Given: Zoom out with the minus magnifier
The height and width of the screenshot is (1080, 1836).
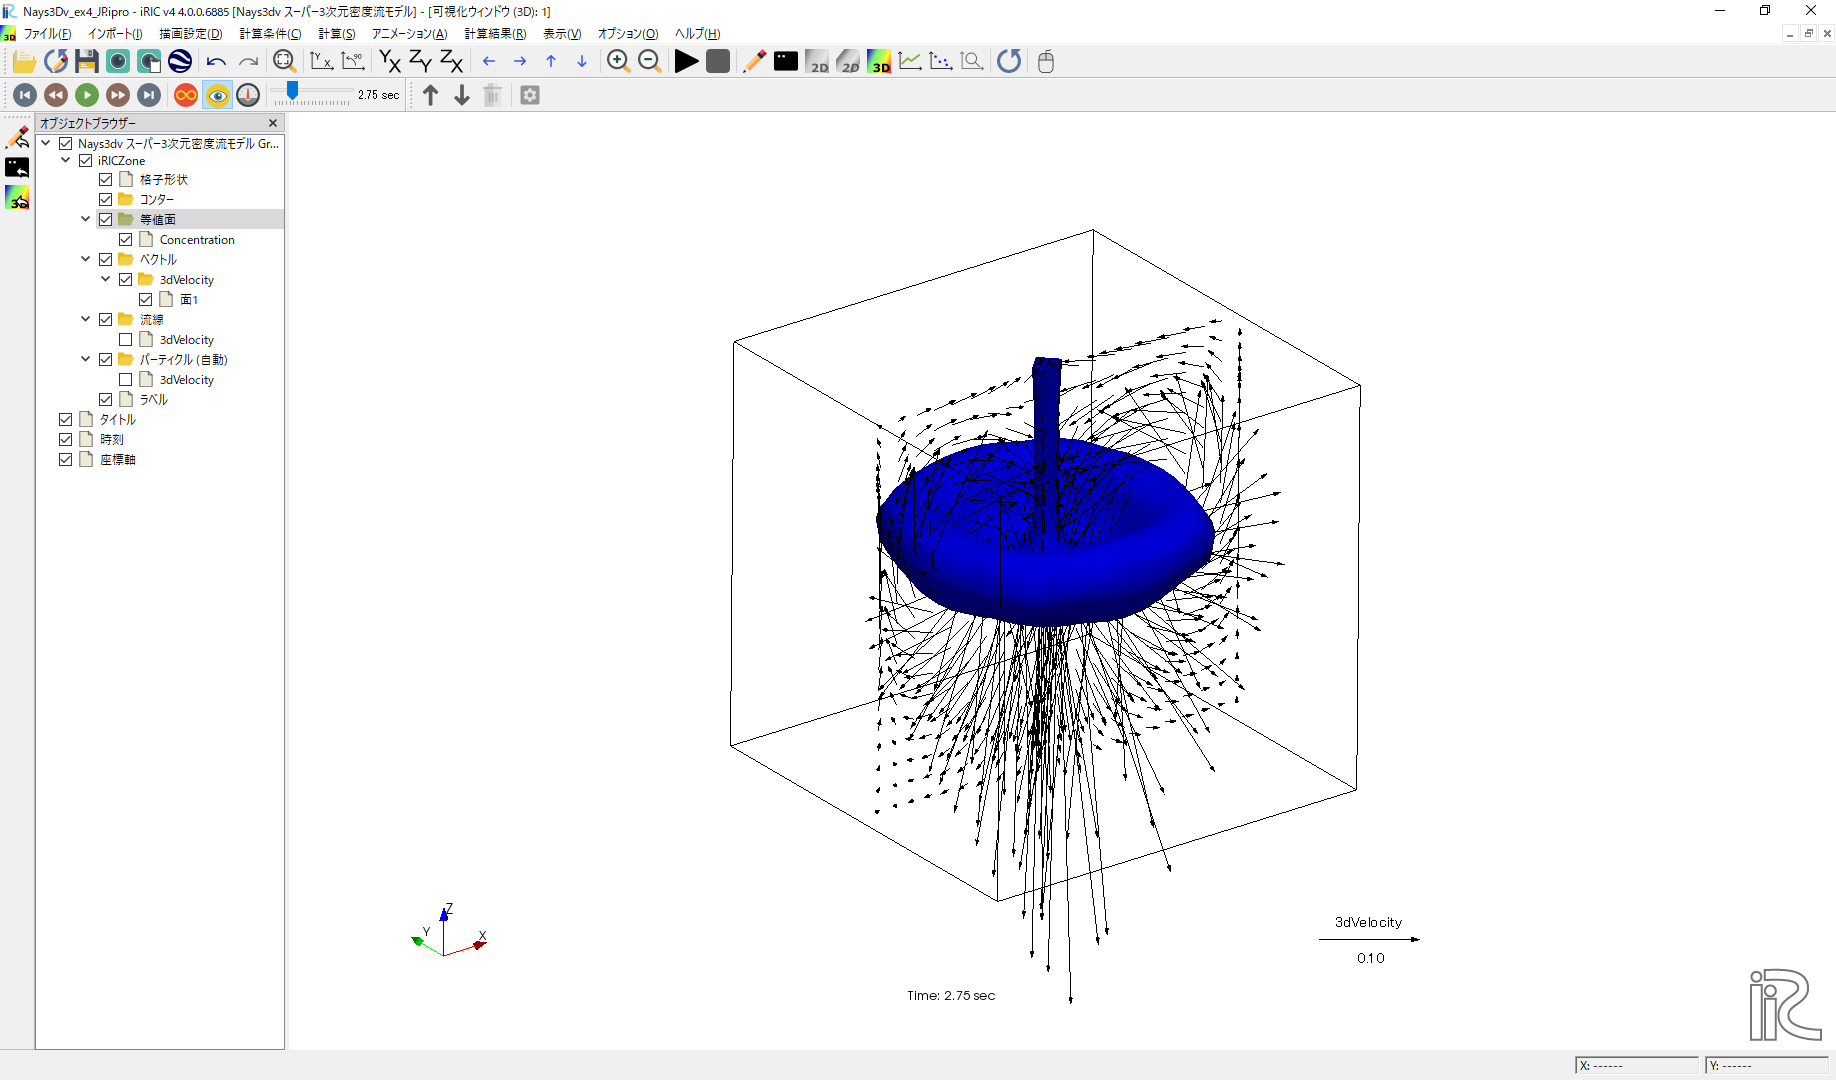Looking at the screenshot, I should pos(649,62).
